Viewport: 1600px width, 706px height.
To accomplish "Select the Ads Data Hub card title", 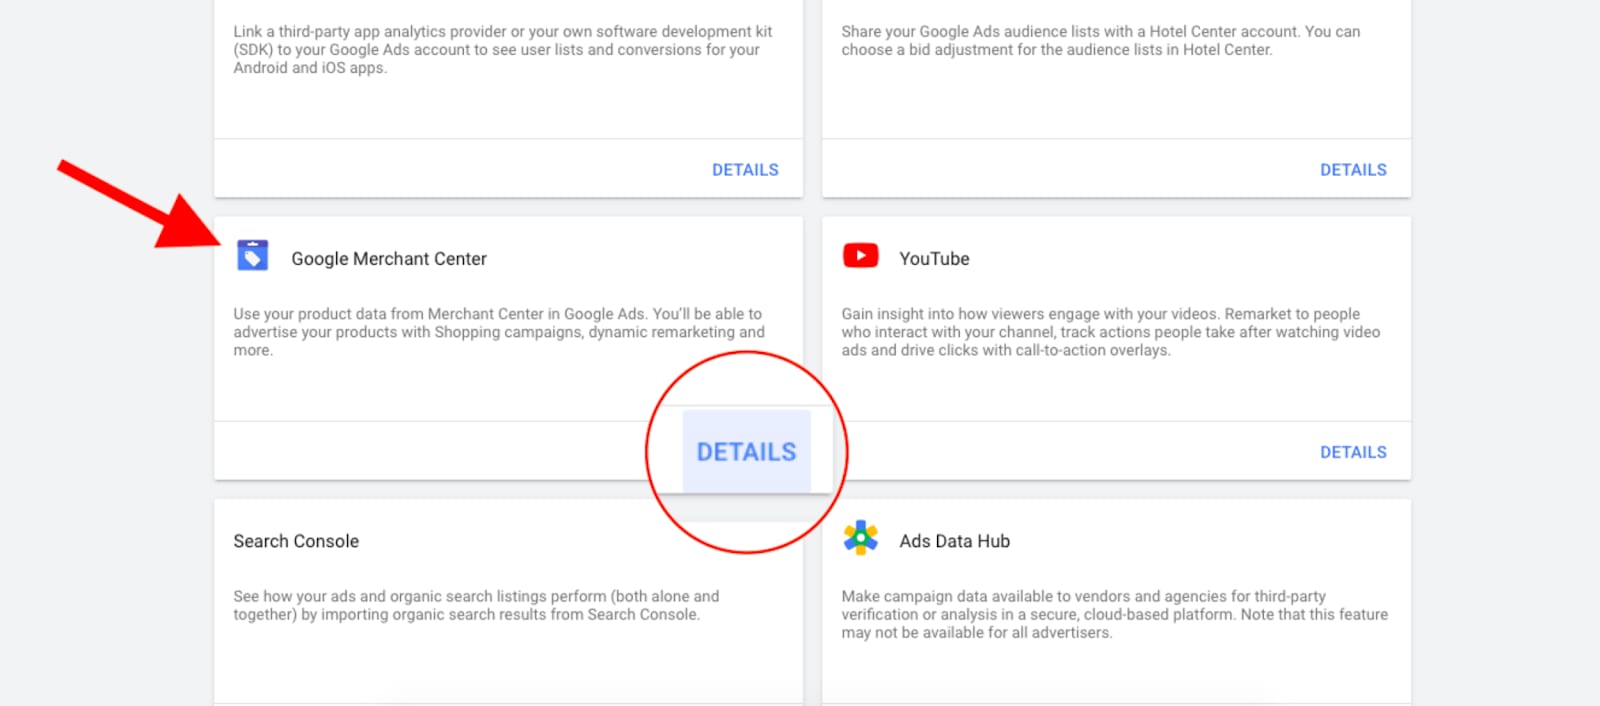I will [954, 541].
